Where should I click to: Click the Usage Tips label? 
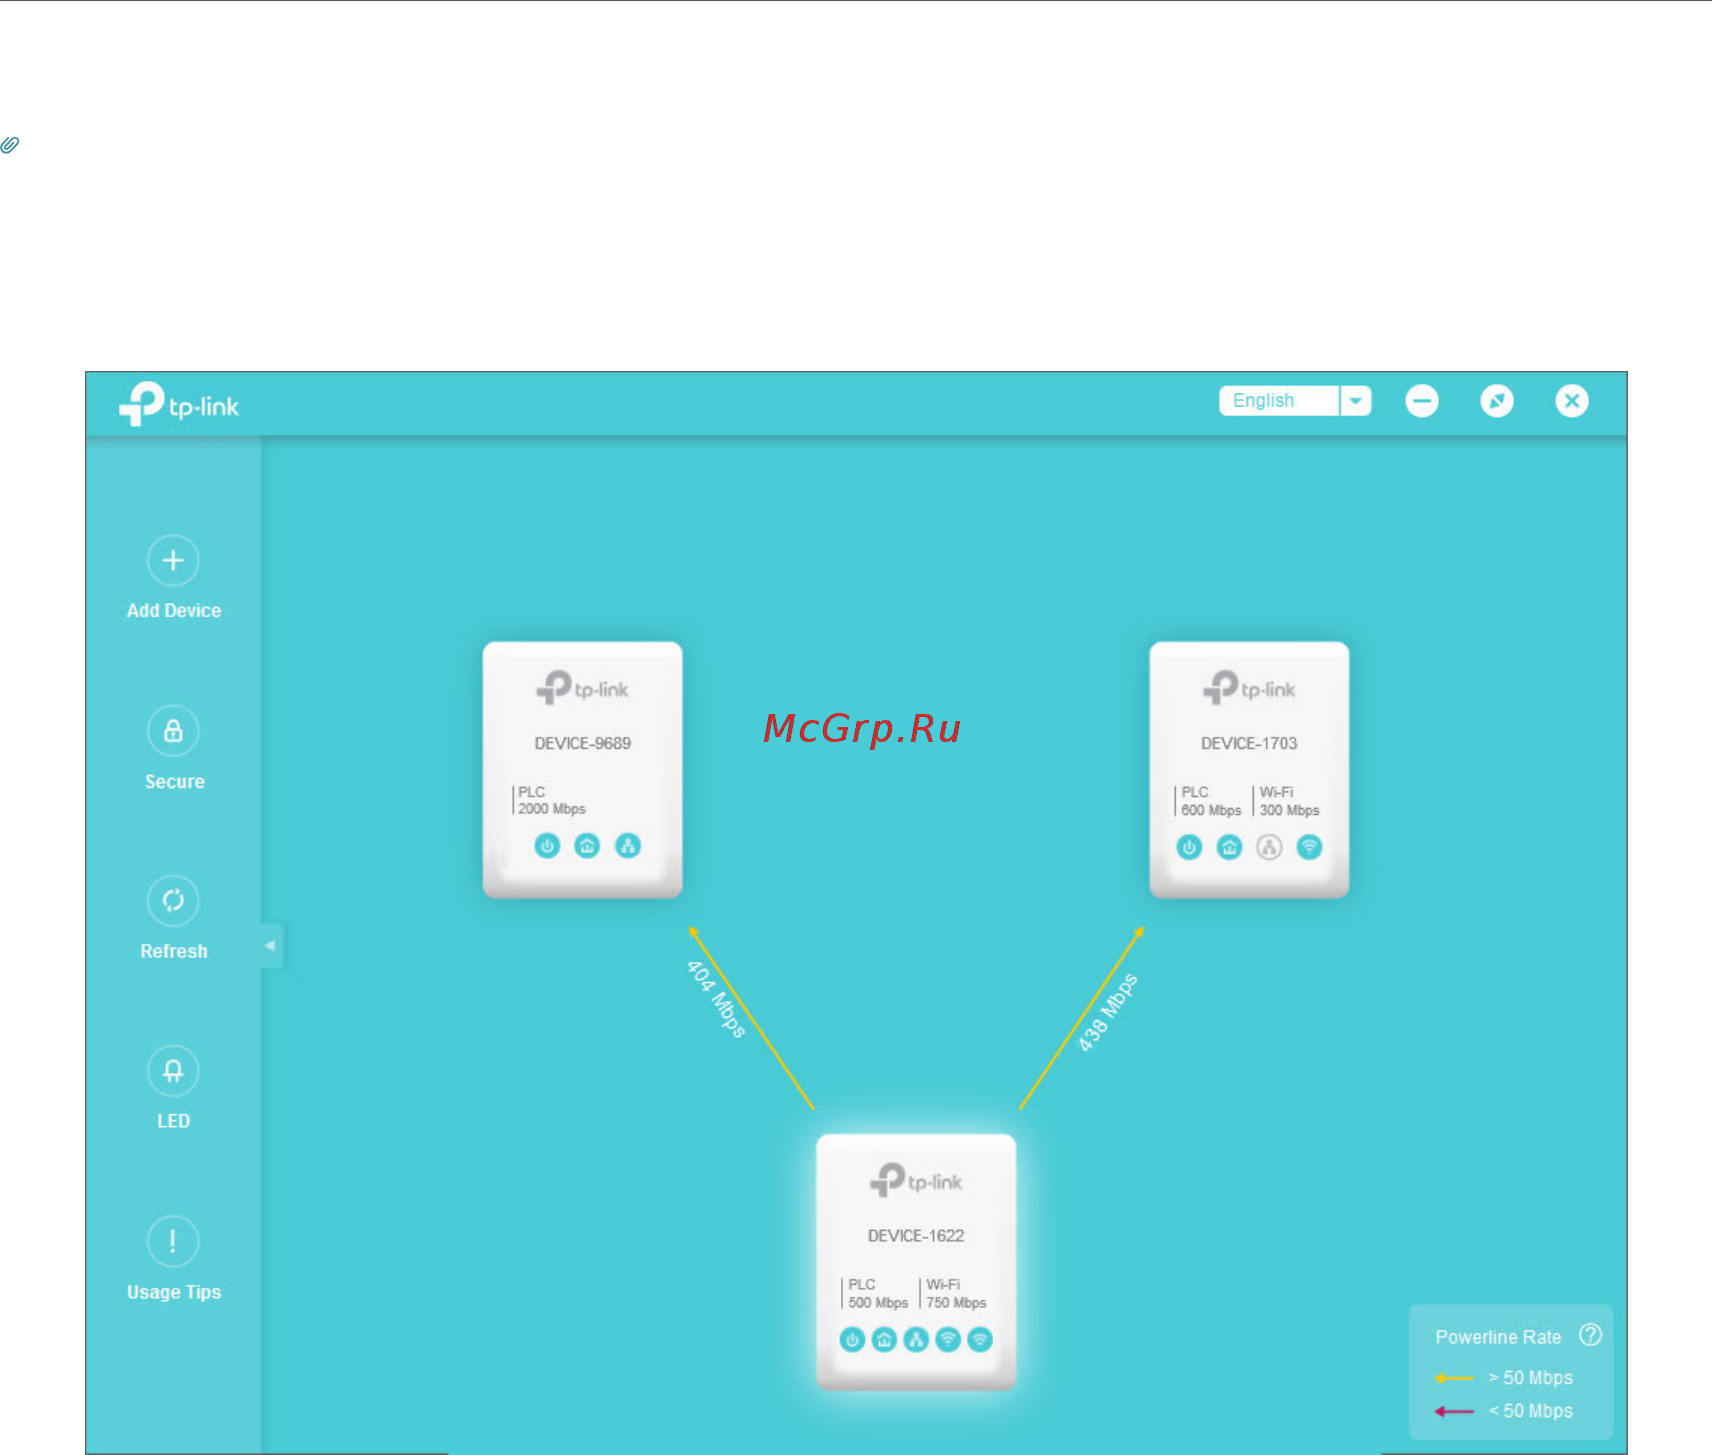(x=174, y=1292)
